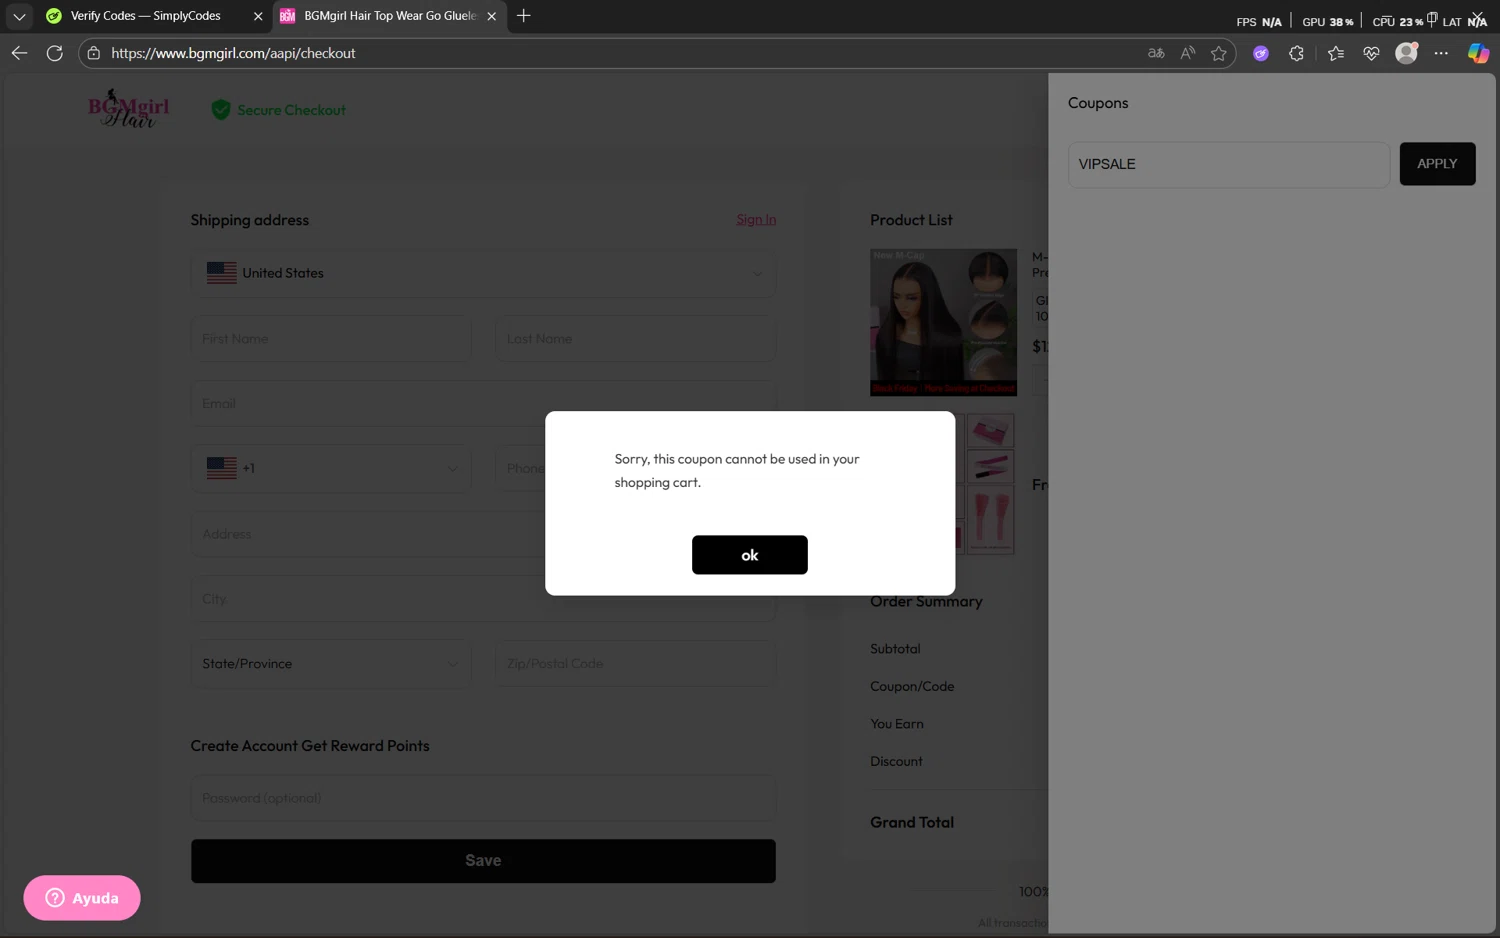Open the purple extension icon in toolbar
Viewport: 1500px width, 938px height.
click(x=1261, y=53)
